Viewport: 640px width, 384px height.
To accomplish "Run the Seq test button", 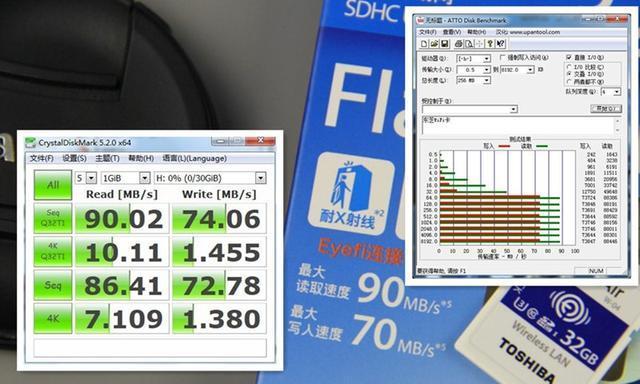I will coord(53,285).
